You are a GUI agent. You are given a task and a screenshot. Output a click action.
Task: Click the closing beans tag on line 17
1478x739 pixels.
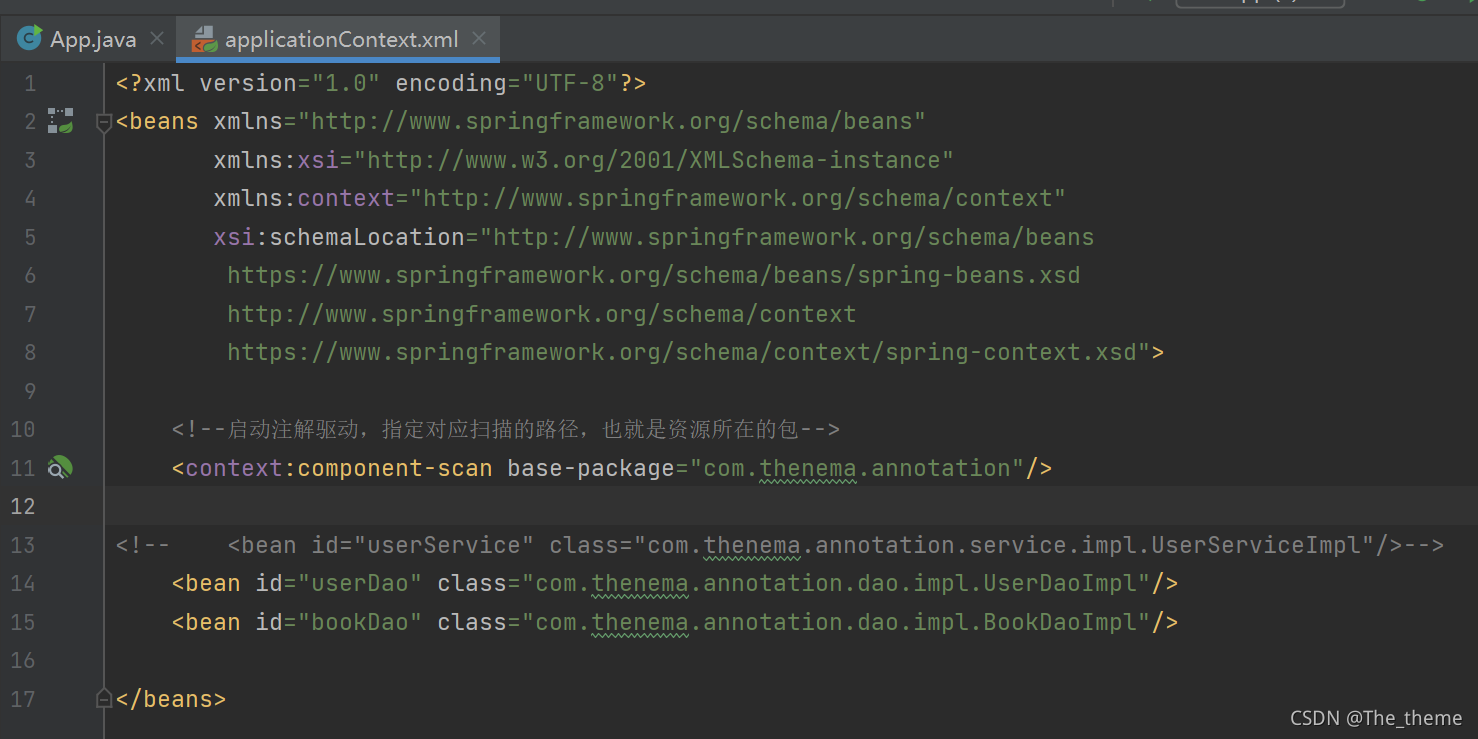coord(171,699)
